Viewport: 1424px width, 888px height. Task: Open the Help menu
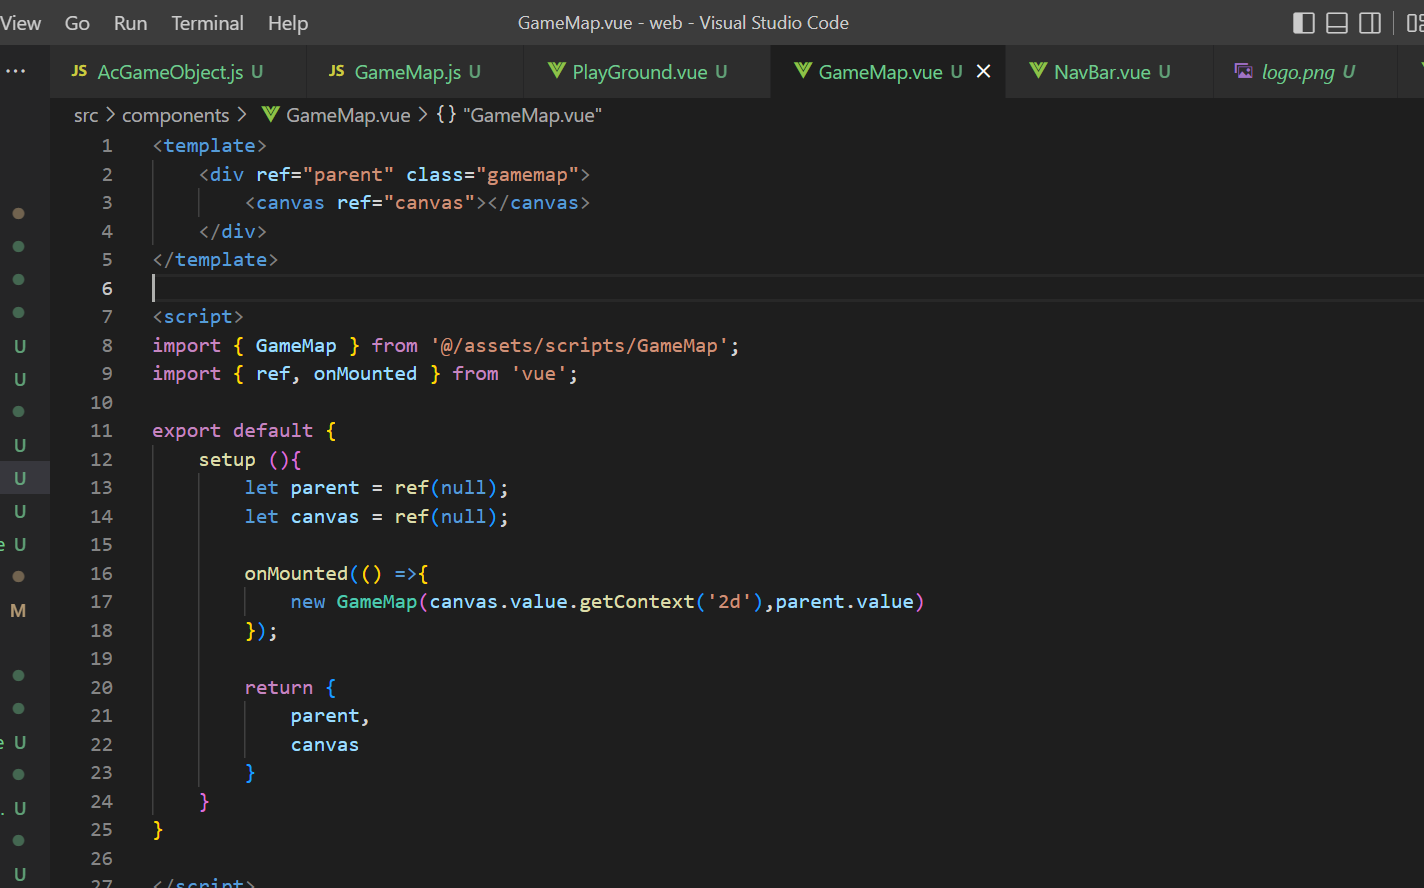click(x=288, y=23)
